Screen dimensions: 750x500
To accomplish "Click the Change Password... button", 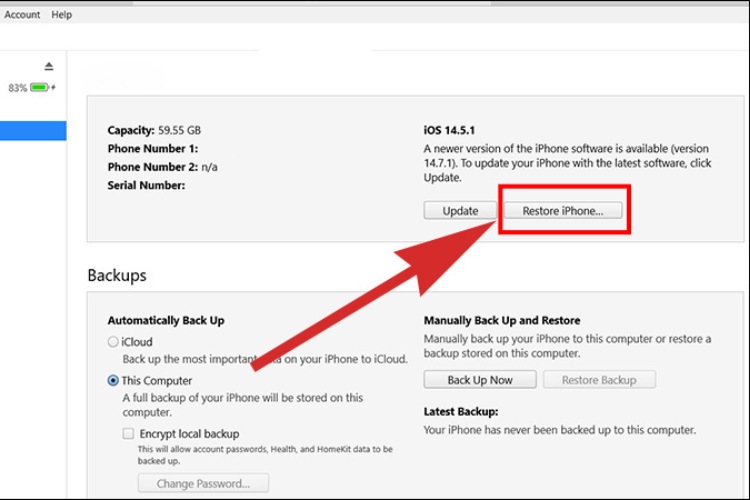I will tap(203, 484).
